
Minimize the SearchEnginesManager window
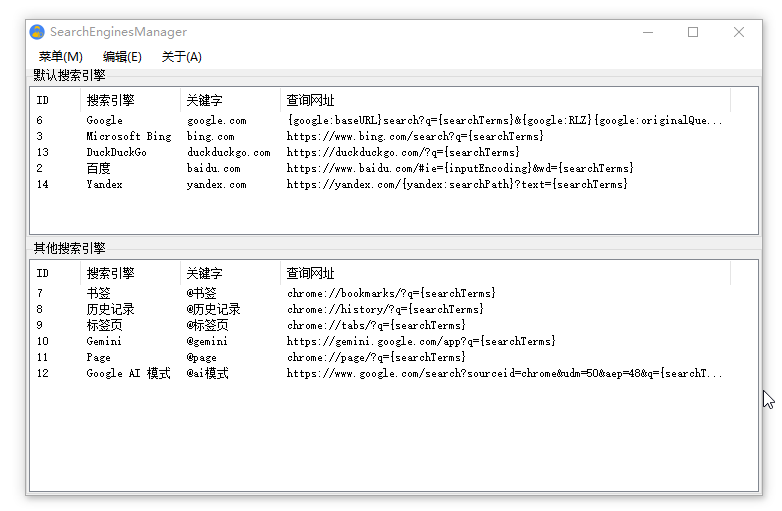pyautogui.click(x=648, y=32)
